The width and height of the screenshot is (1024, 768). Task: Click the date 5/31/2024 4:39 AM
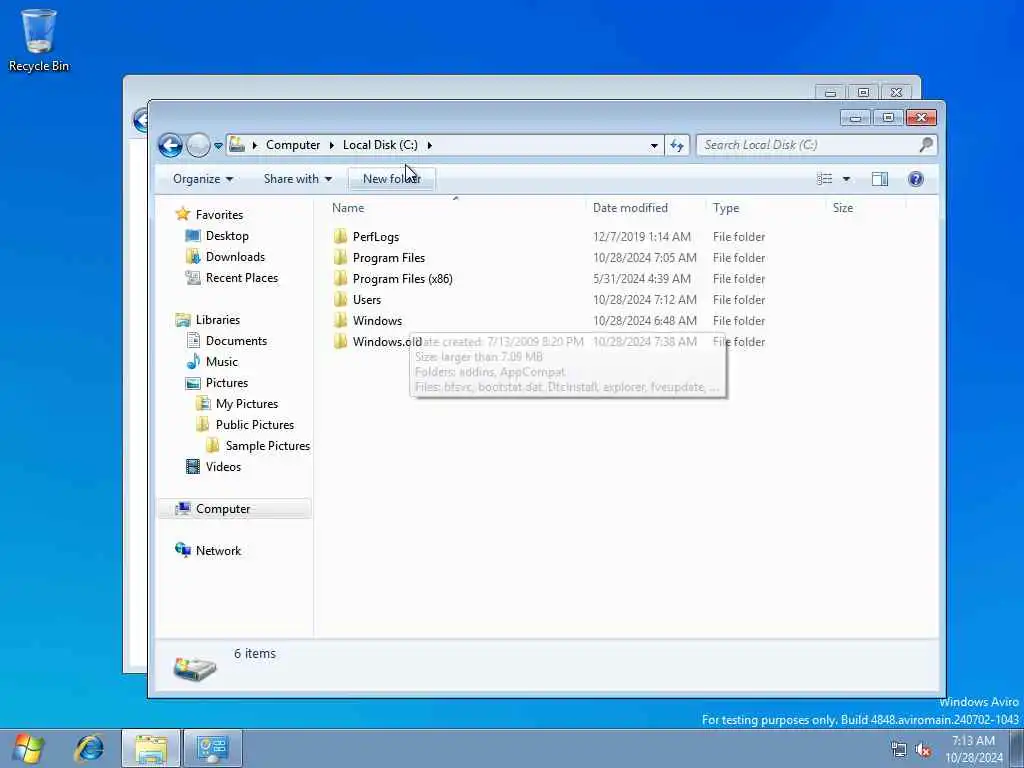(x=641, y=279)
